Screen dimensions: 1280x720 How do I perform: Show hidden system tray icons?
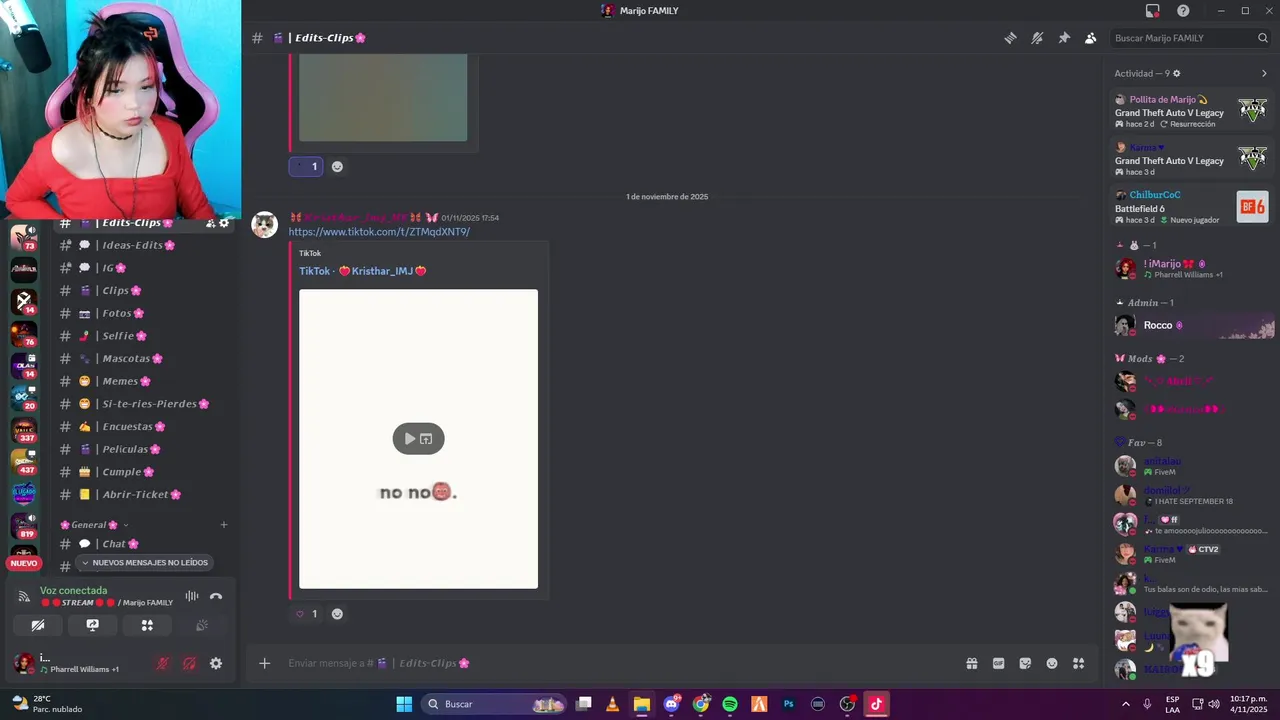pos(1125,704)
